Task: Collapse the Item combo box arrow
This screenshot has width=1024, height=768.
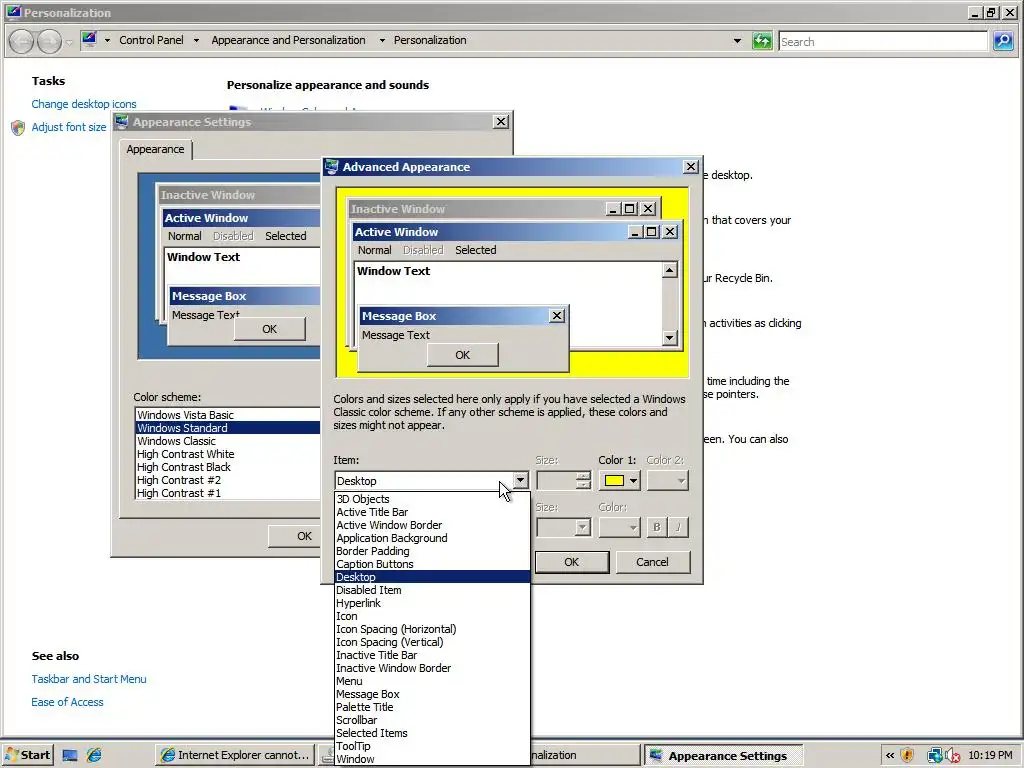Action: pyautogui.click(x=520, y=481)
